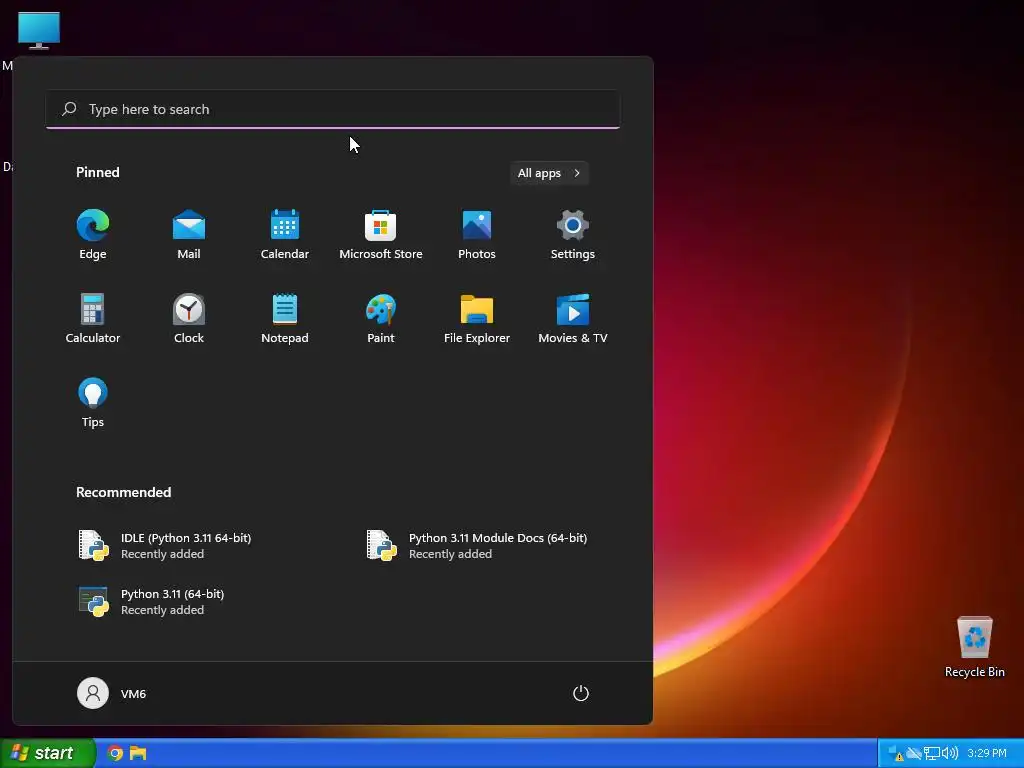The width and height of the screenshot is (1024, 768).
Task: Open the VM6 user account menu
Action: (112, 693)
